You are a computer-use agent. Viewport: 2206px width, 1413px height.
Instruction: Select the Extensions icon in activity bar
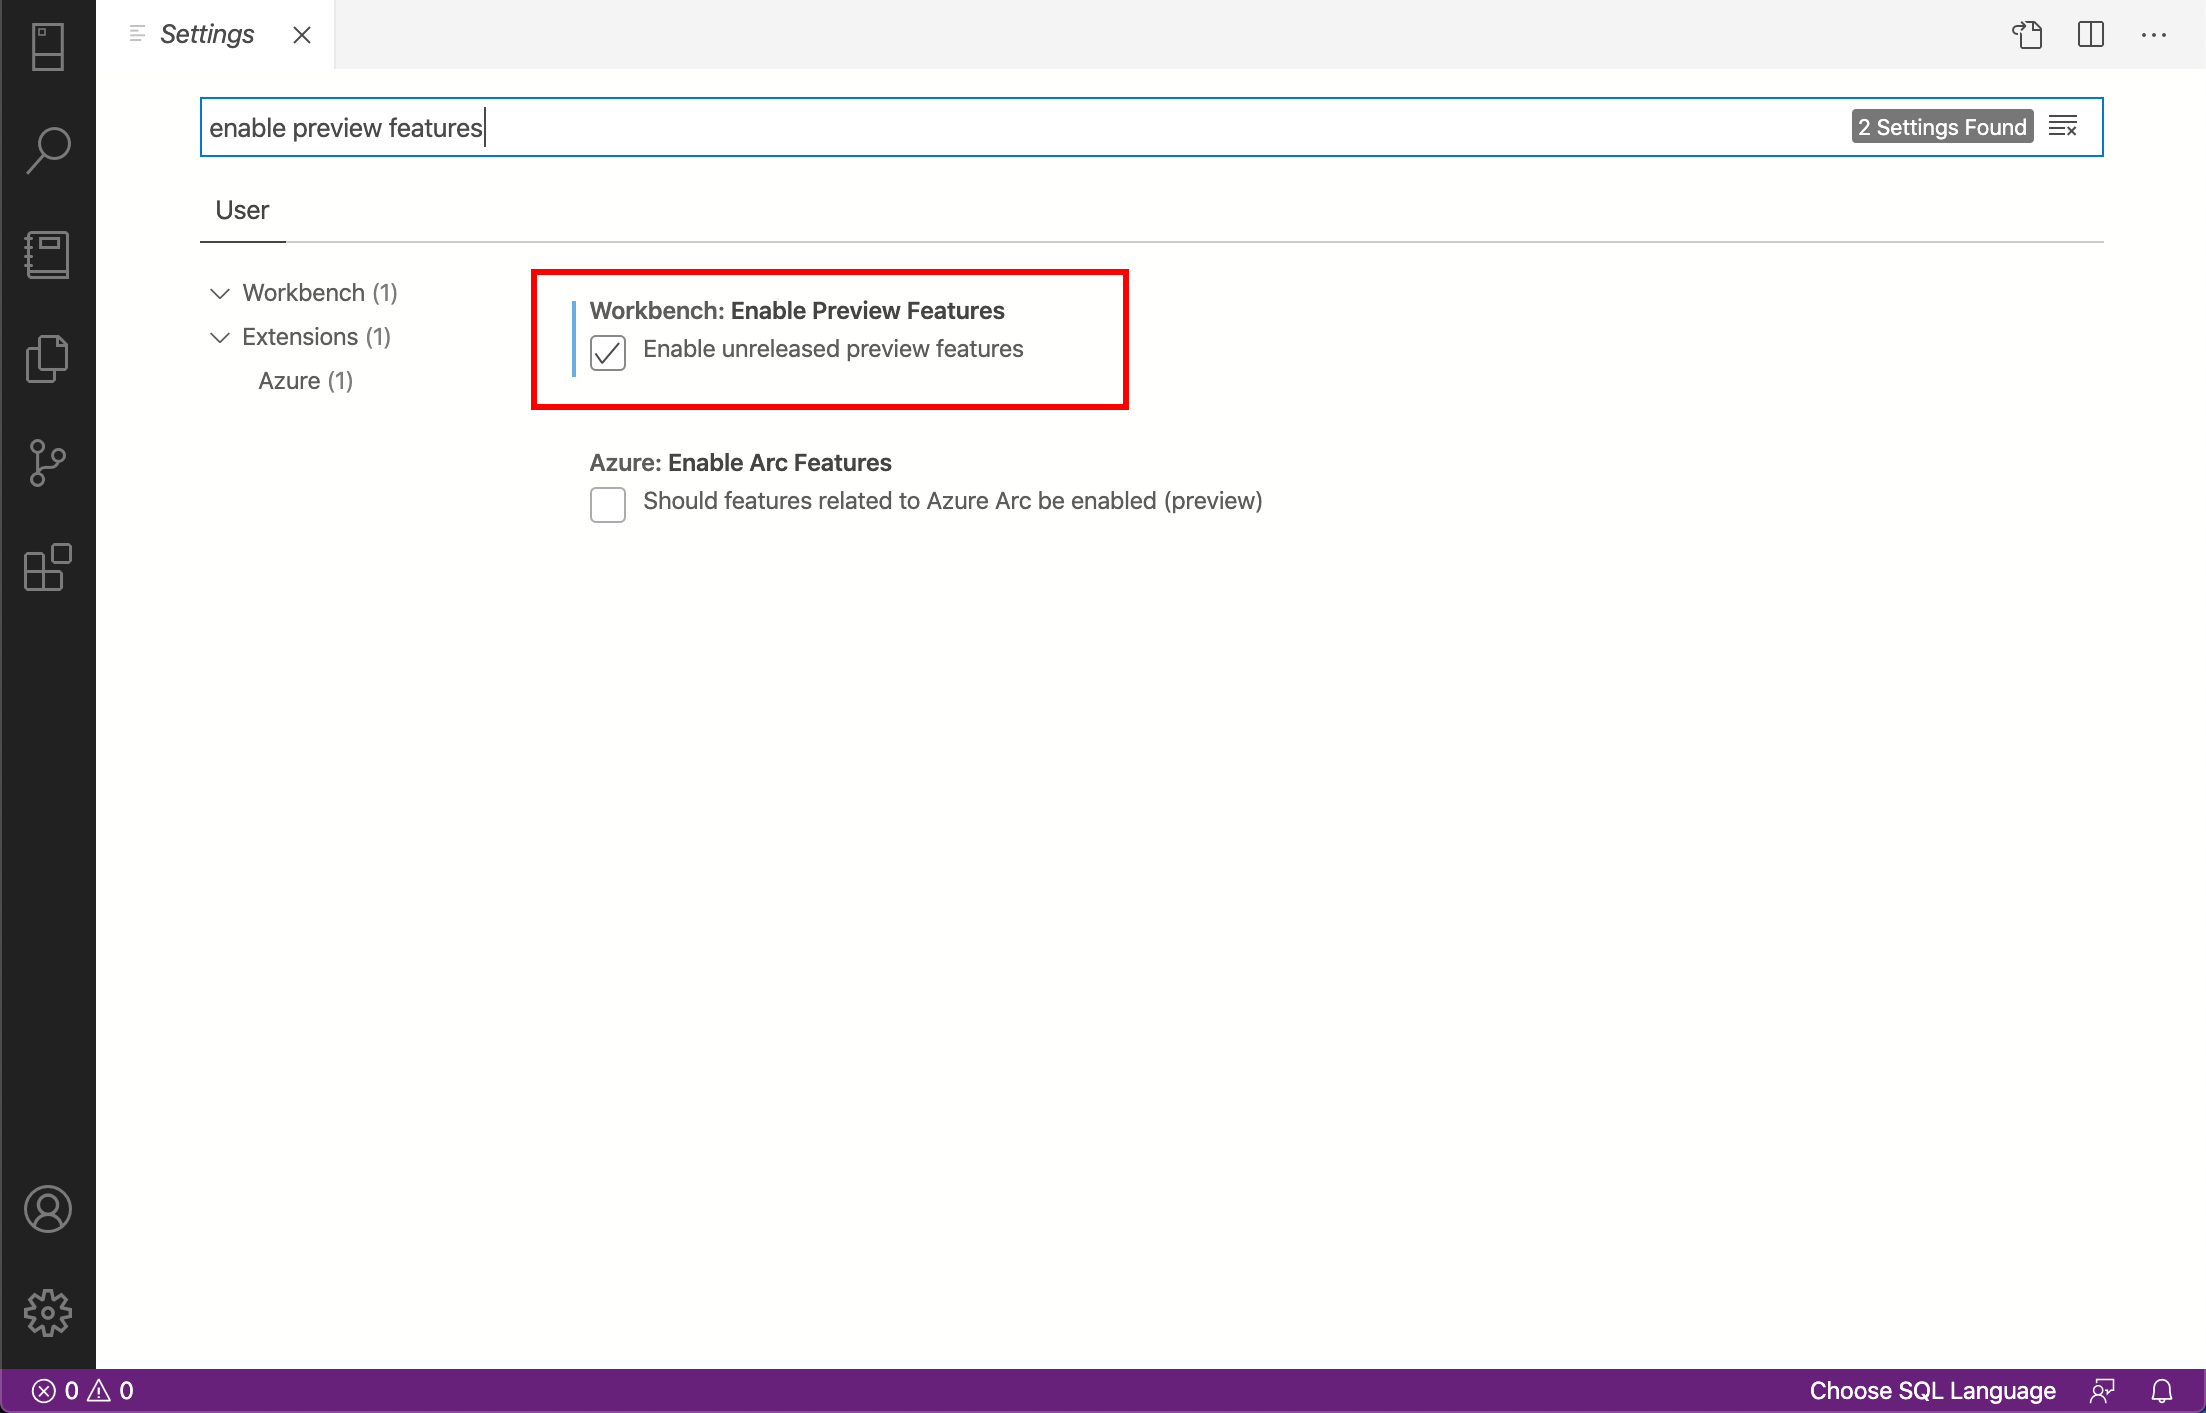pyautogui.click(x=47, y=568)
